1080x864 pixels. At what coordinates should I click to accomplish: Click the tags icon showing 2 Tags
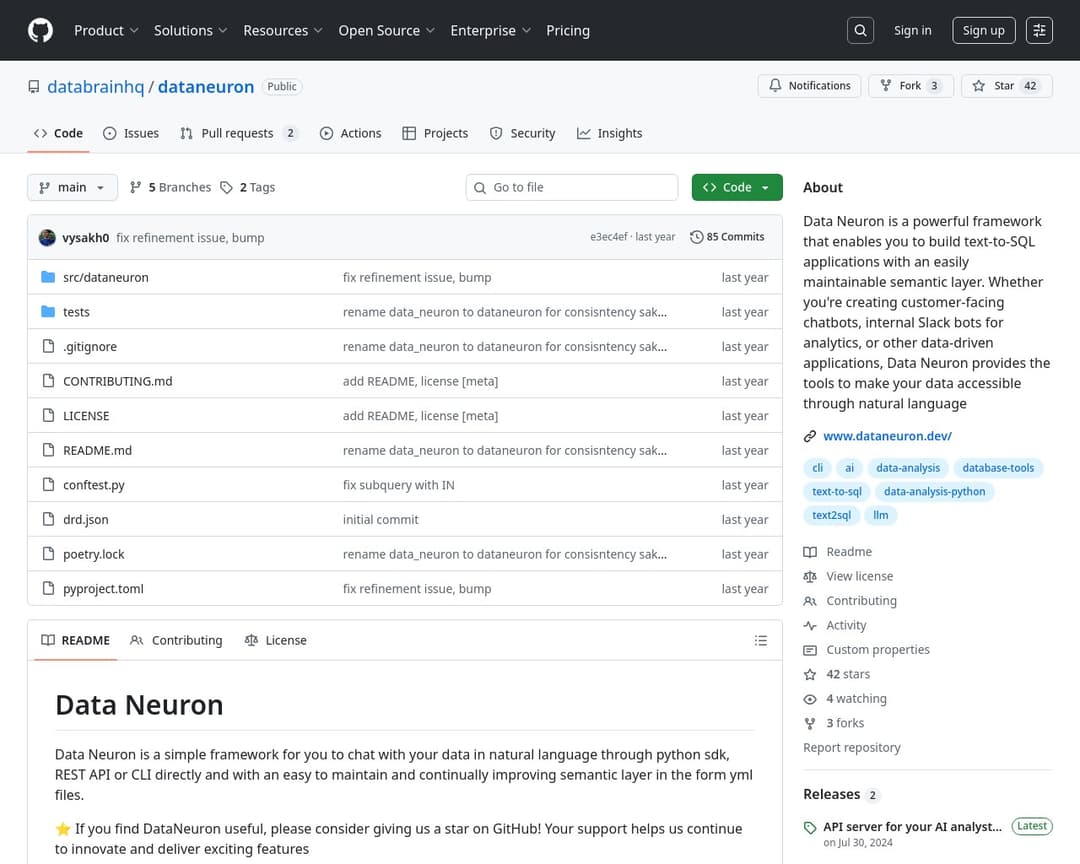(227, 187)
